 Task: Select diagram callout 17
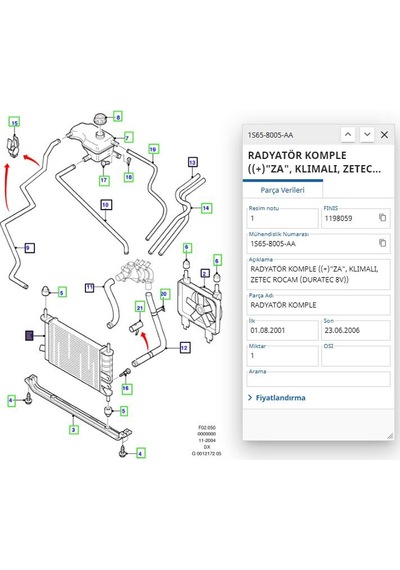pyautogui.click(x=104, y=180)
